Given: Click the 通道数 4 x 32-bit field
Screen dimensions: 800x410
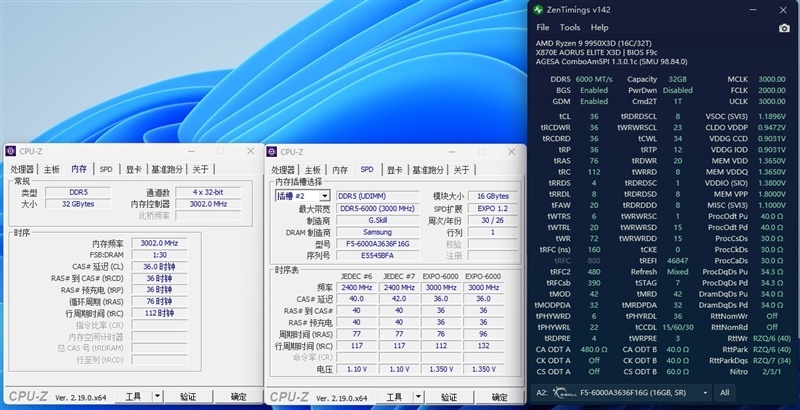Looking at the screenshot, I should coord(208,192).
